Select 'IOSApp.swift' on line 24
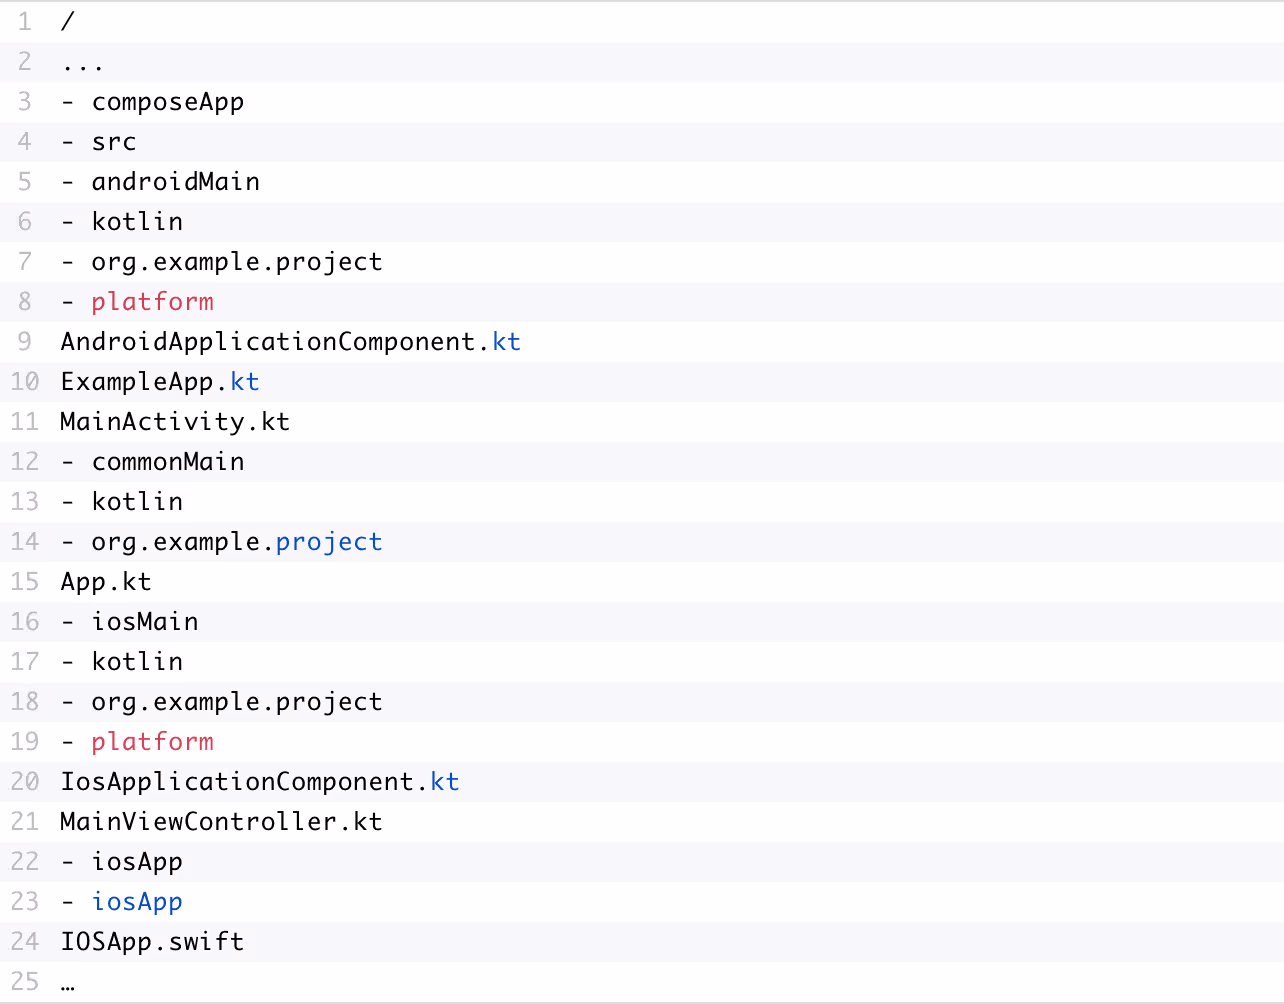 tap(152, 942)
